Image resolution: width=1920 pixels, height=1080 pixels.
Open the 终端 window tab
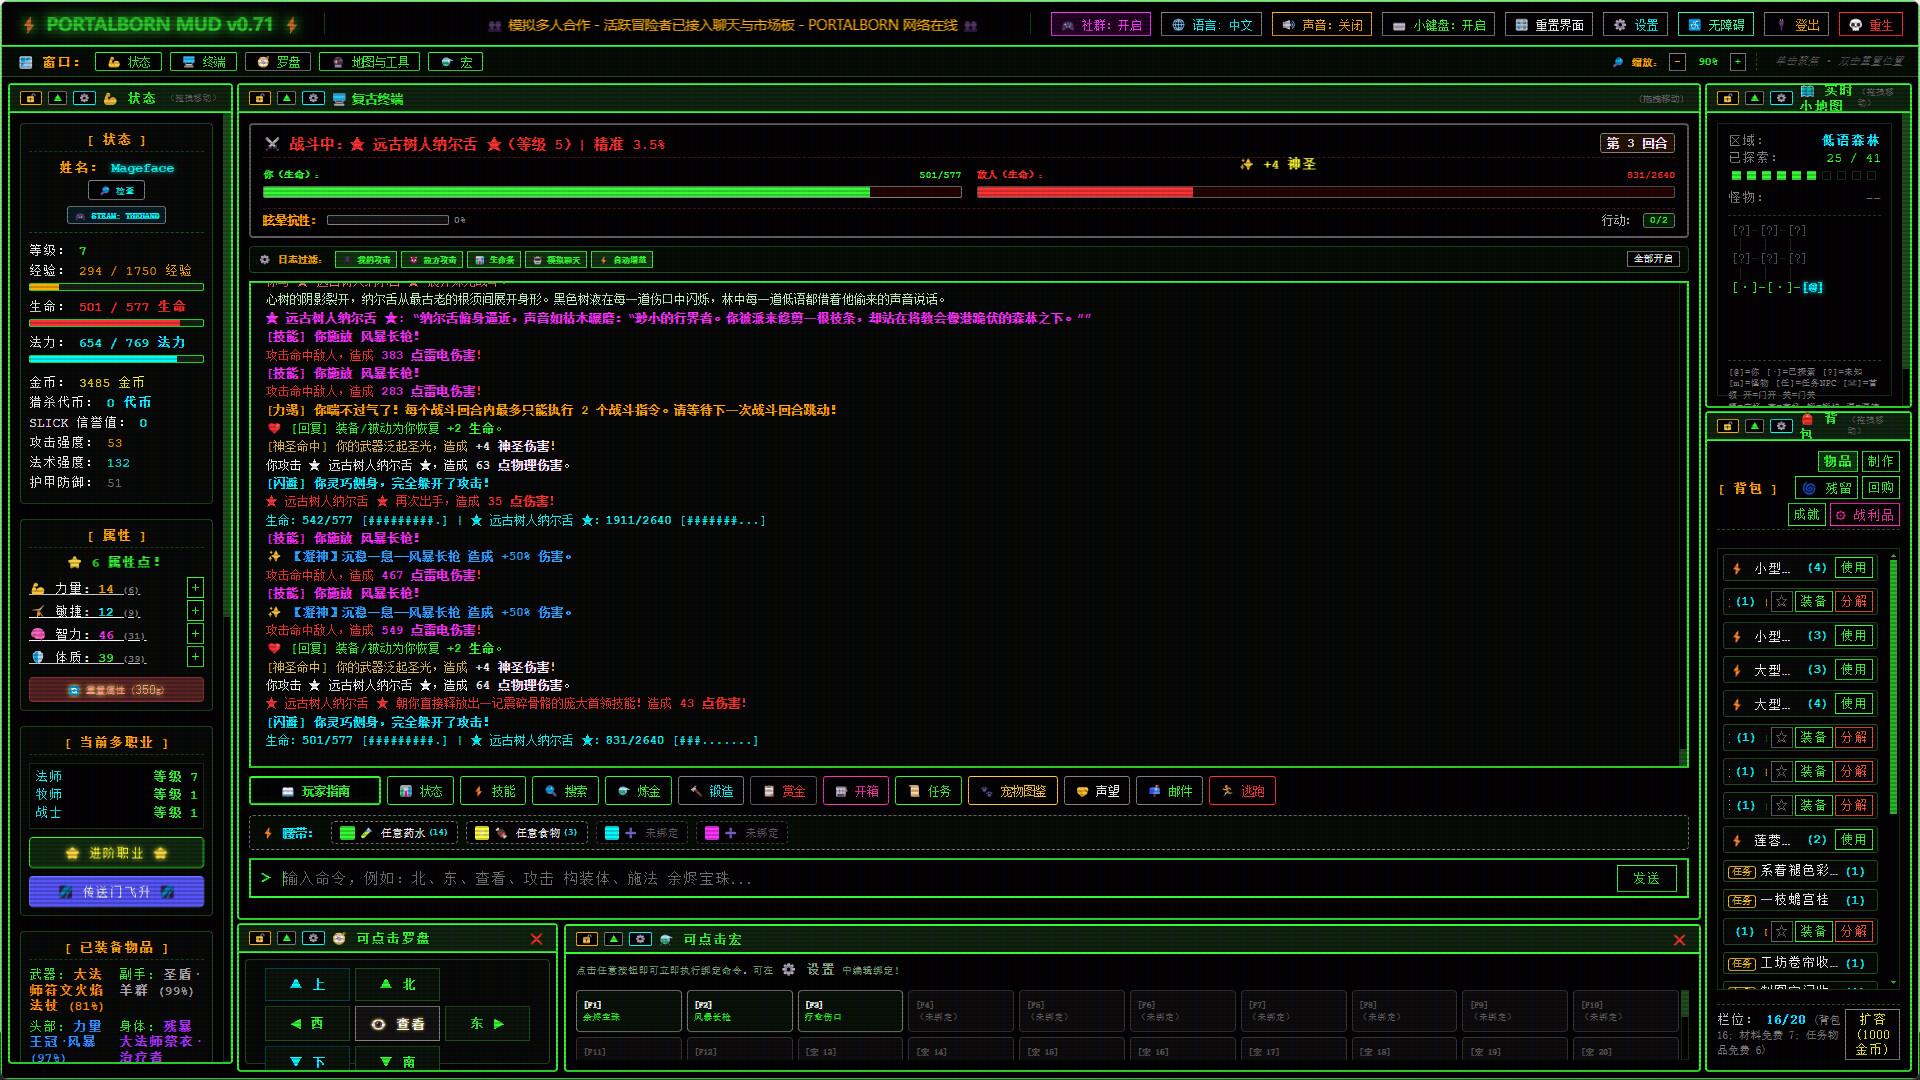tap(204, 62)
